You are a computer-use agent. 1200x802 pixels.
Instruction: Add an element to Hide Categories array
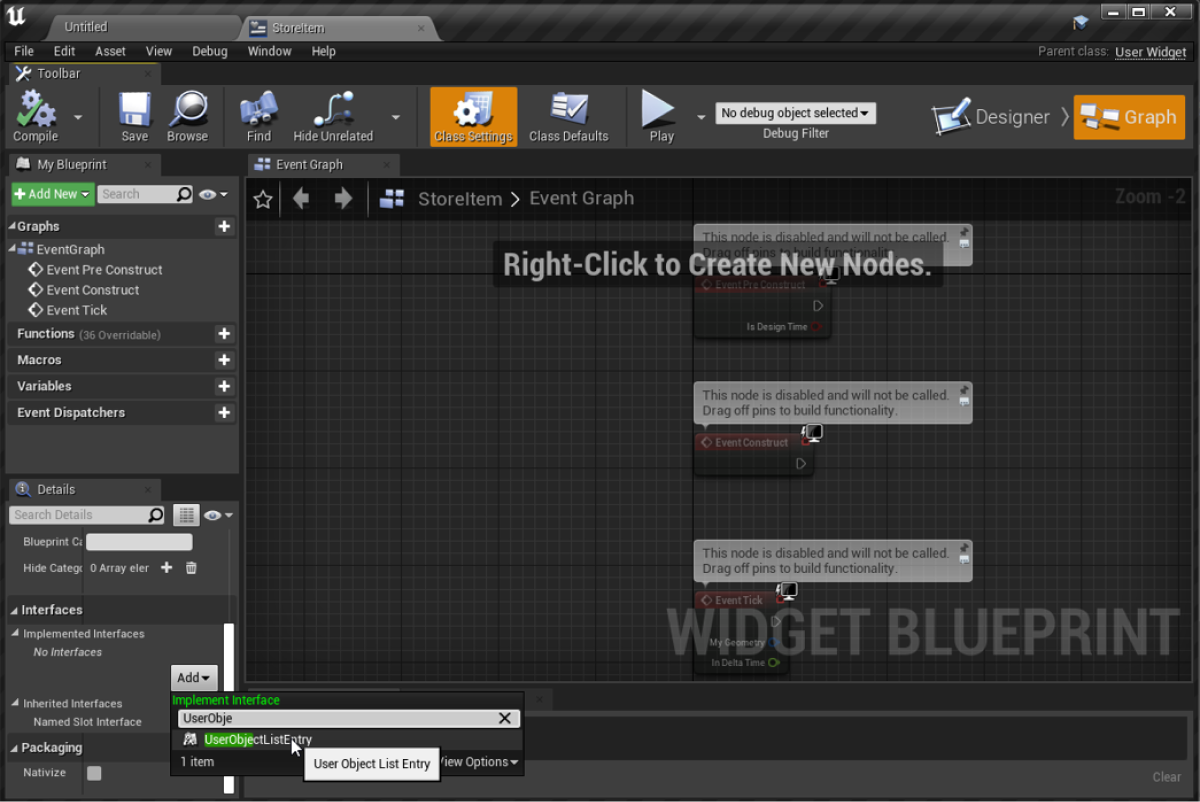point(167,568)
